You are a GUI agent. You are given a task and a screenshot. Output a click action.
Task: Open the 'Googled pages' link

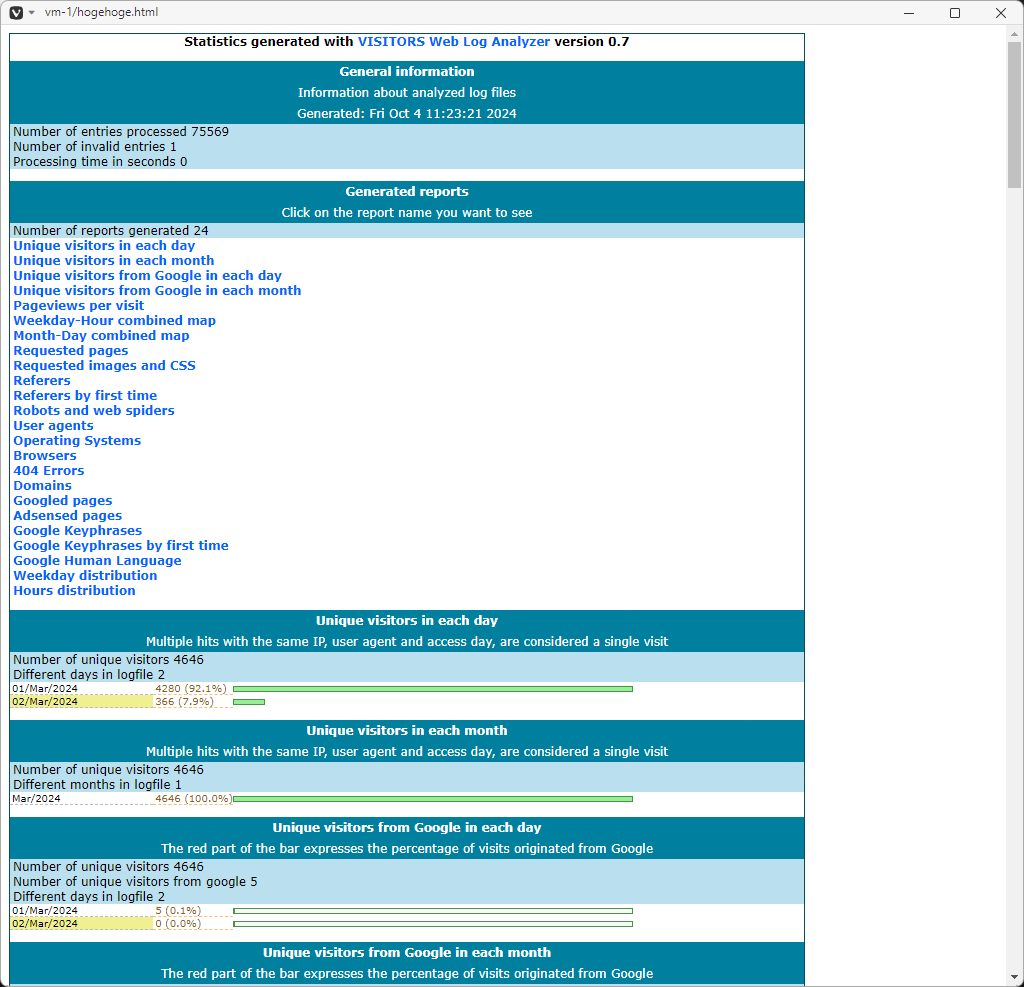click(63, 501)
